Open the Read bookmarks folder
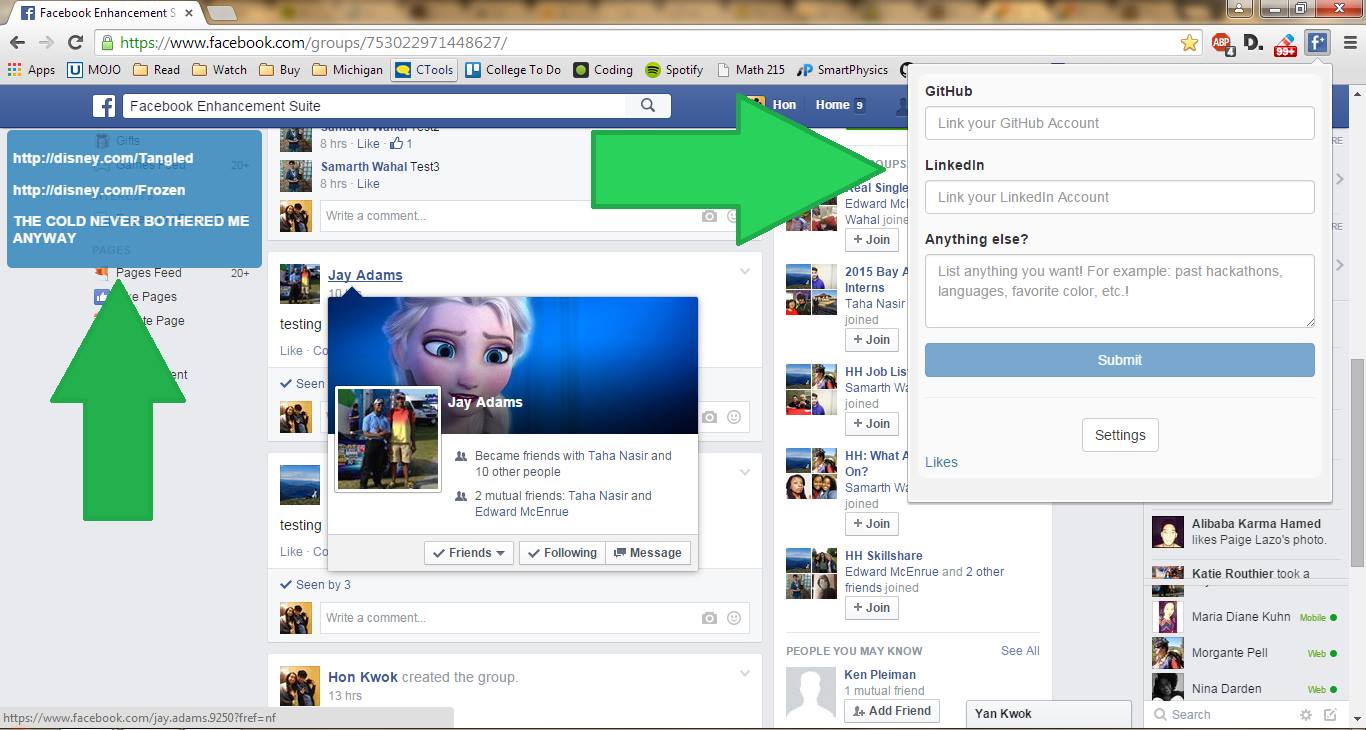The width and height of the screenshot is (1366, 730). click(x=157, y=70)
